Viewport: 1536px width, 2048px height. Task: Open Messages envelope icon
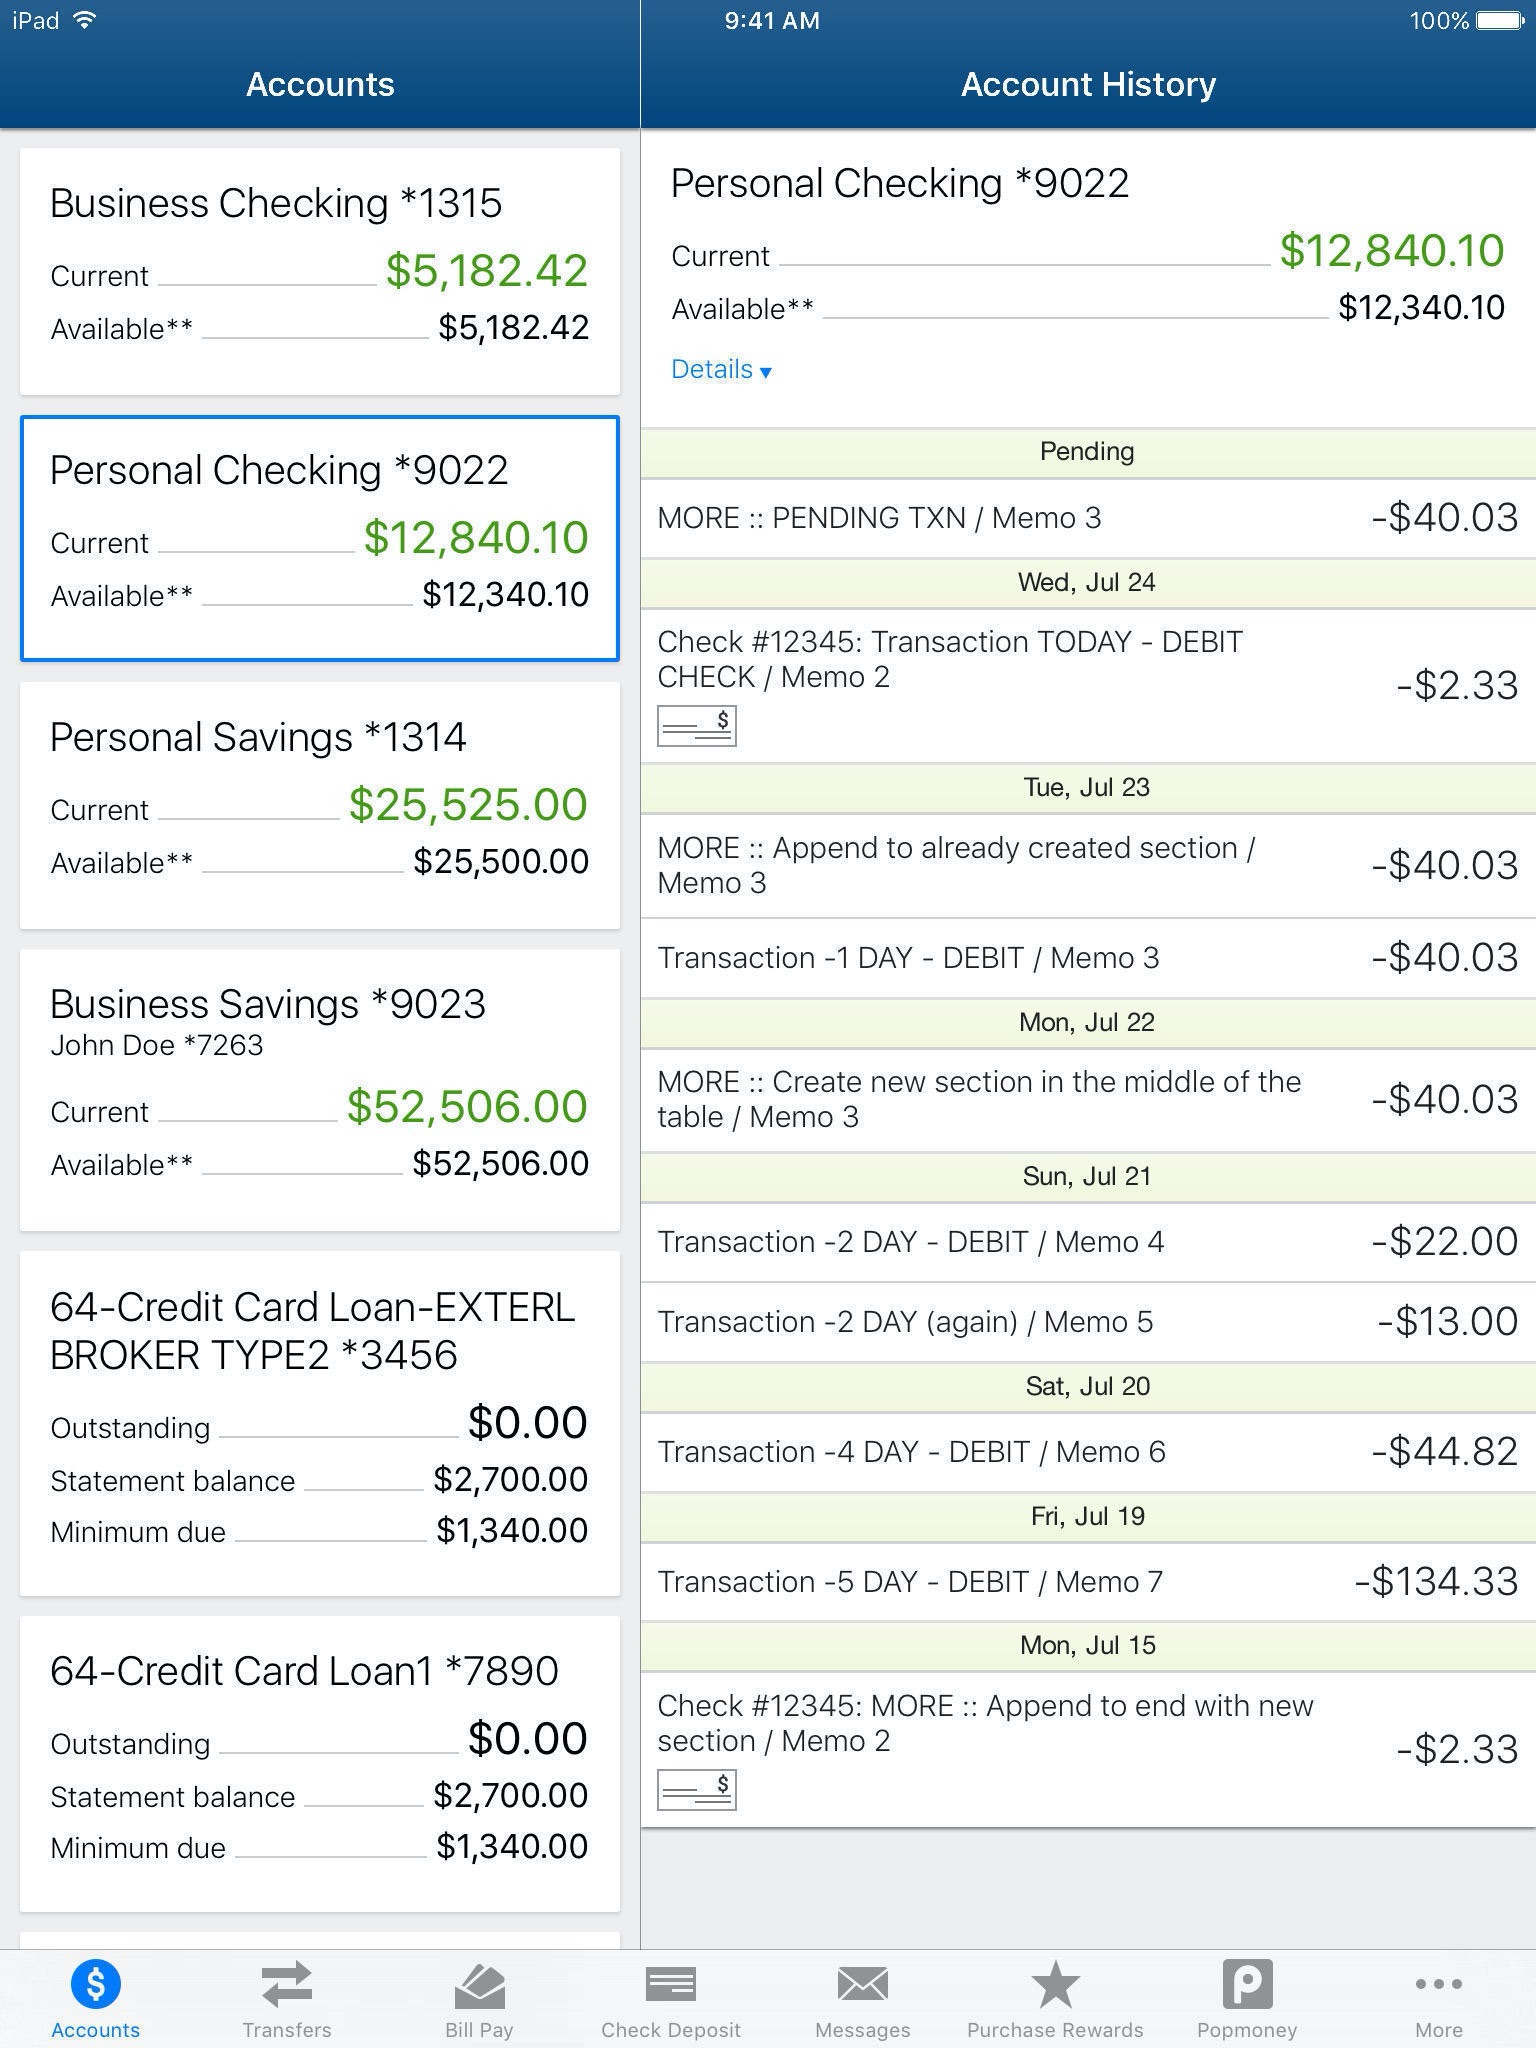coord(862,1987)
